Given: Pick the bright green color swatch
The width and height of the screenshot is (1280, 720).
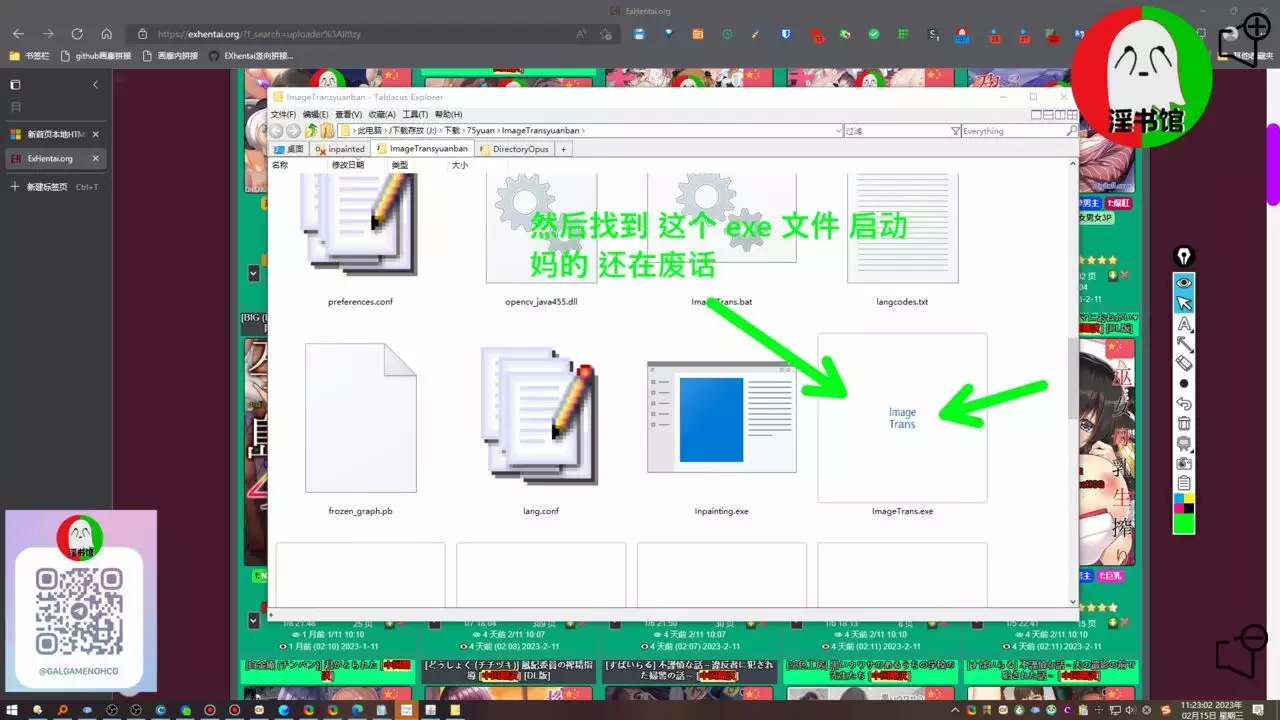Looking at the screenshot, I should [1184, 522].
